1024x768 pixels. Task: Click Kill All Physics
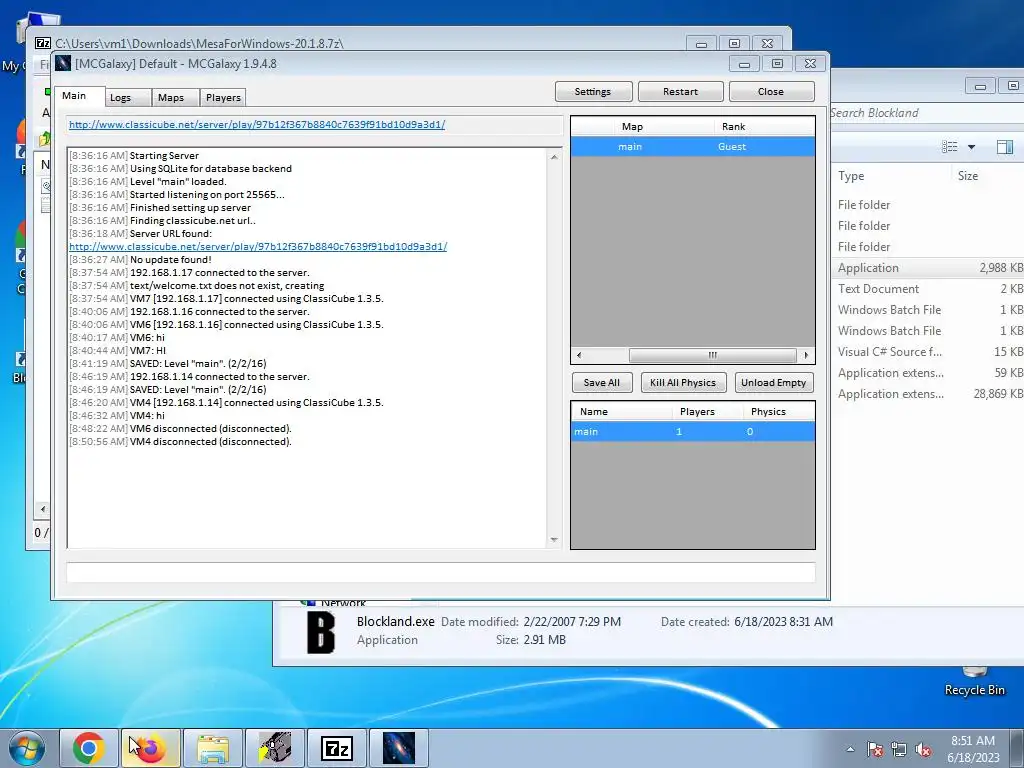[683, 383]
